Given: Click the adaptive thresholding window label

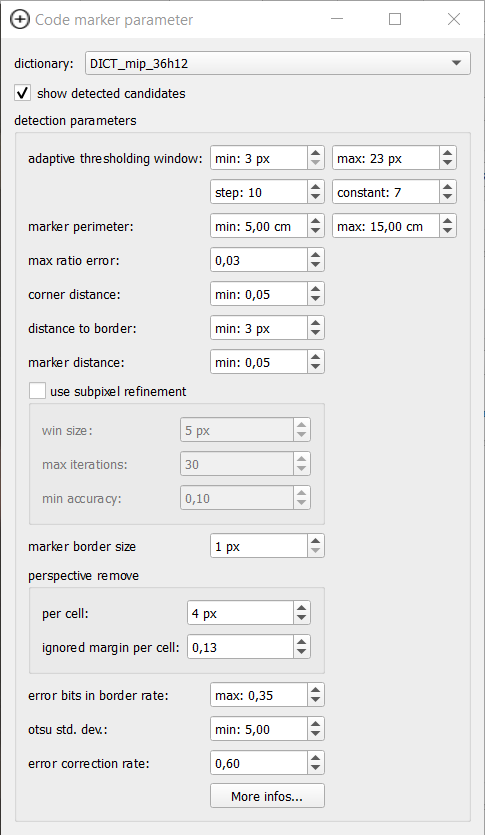Looking at the screenshot, I should 116,159.
